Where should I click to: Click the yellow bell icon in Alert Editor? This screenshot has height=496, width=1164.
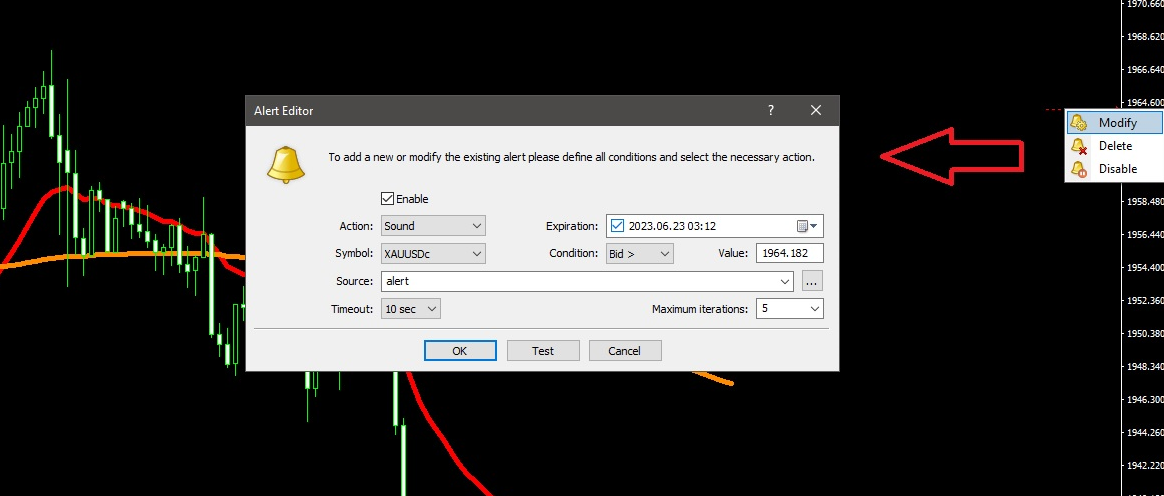(x=285, y=162)
